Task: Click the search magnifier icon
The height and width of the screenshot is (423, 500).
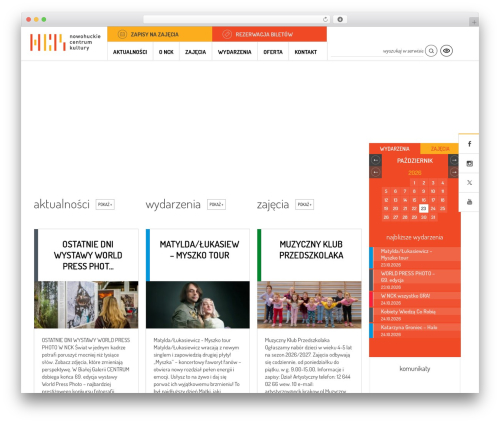Action: (x=431, y=51)
